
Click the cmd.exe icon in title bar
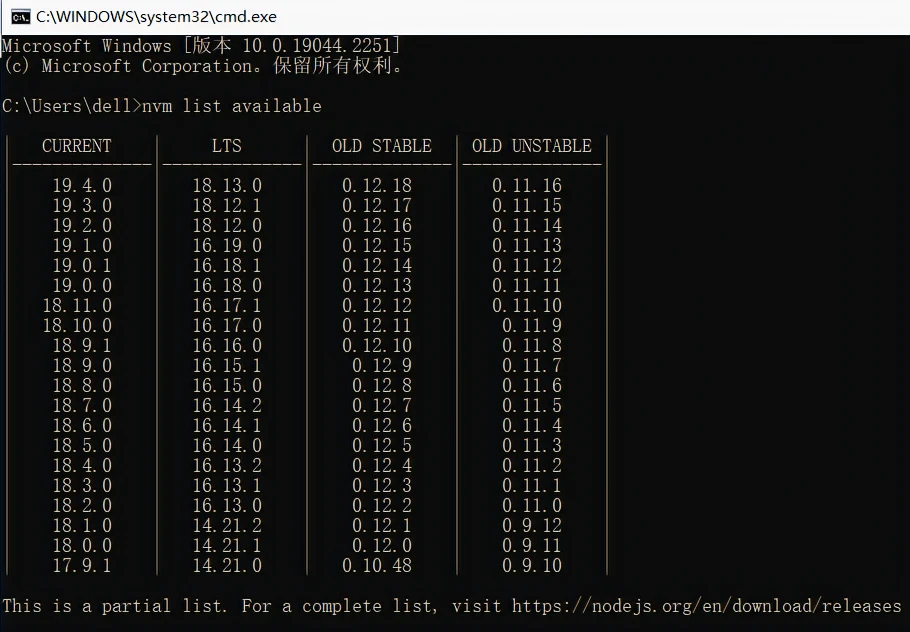(20, 17)
